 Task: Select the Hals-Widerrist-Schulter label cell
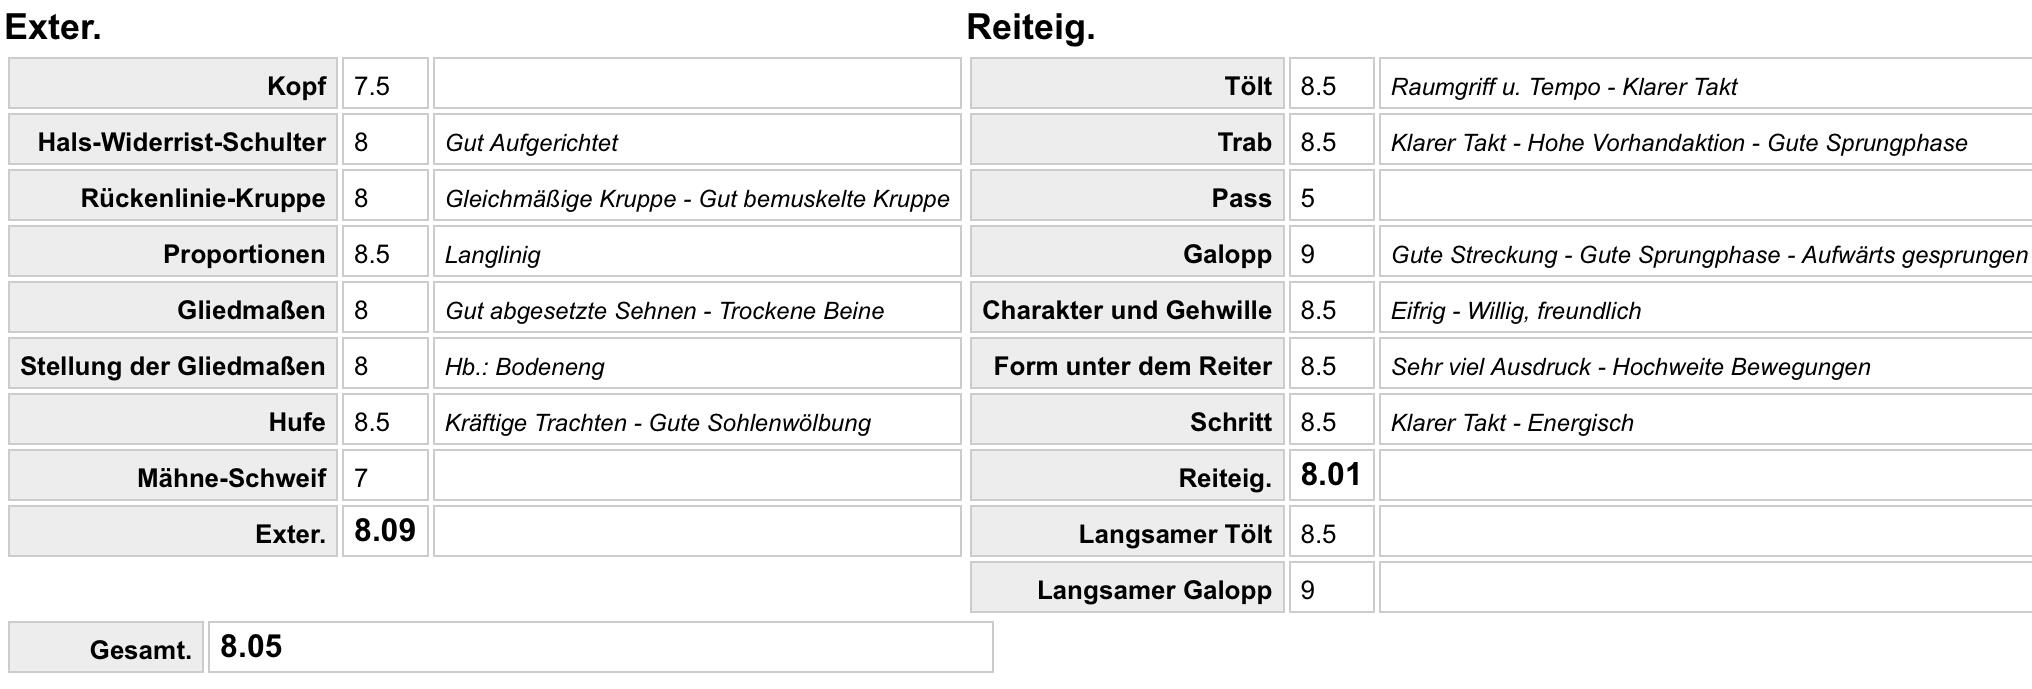(173, 140)
